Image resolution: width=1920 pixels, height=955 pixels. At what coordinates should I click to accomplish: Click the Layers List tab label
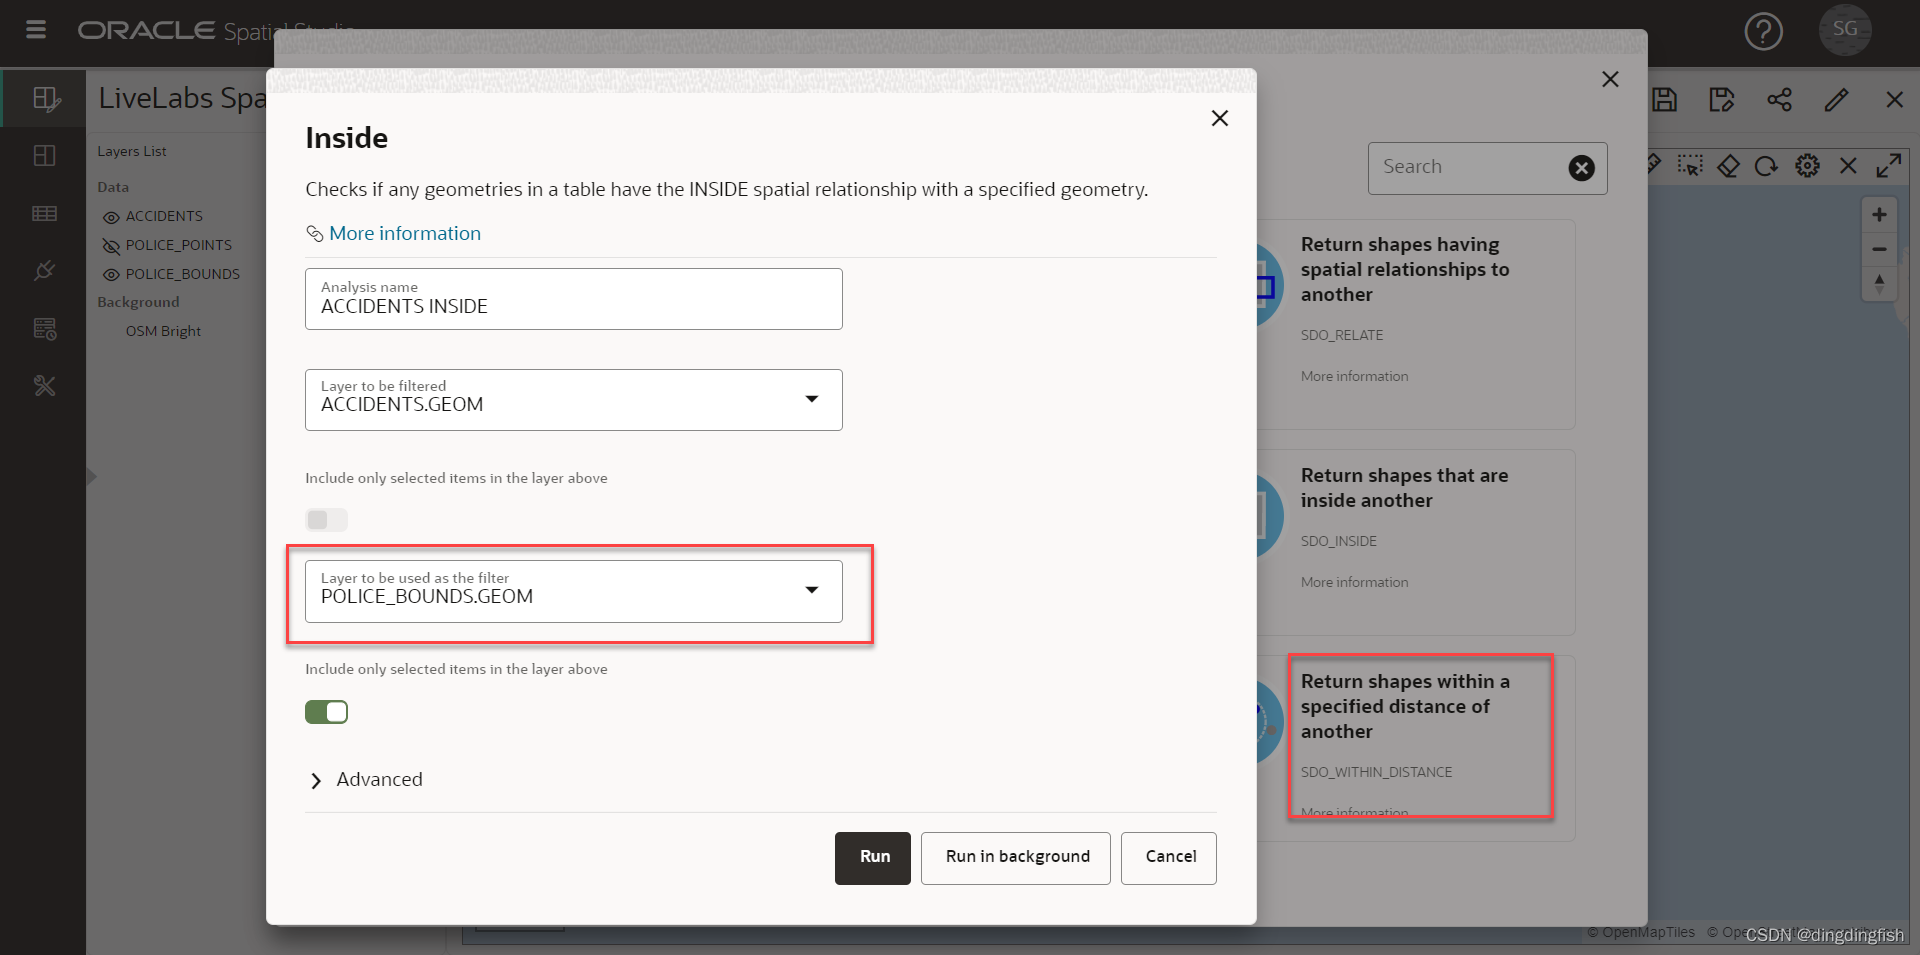(132, 151)
